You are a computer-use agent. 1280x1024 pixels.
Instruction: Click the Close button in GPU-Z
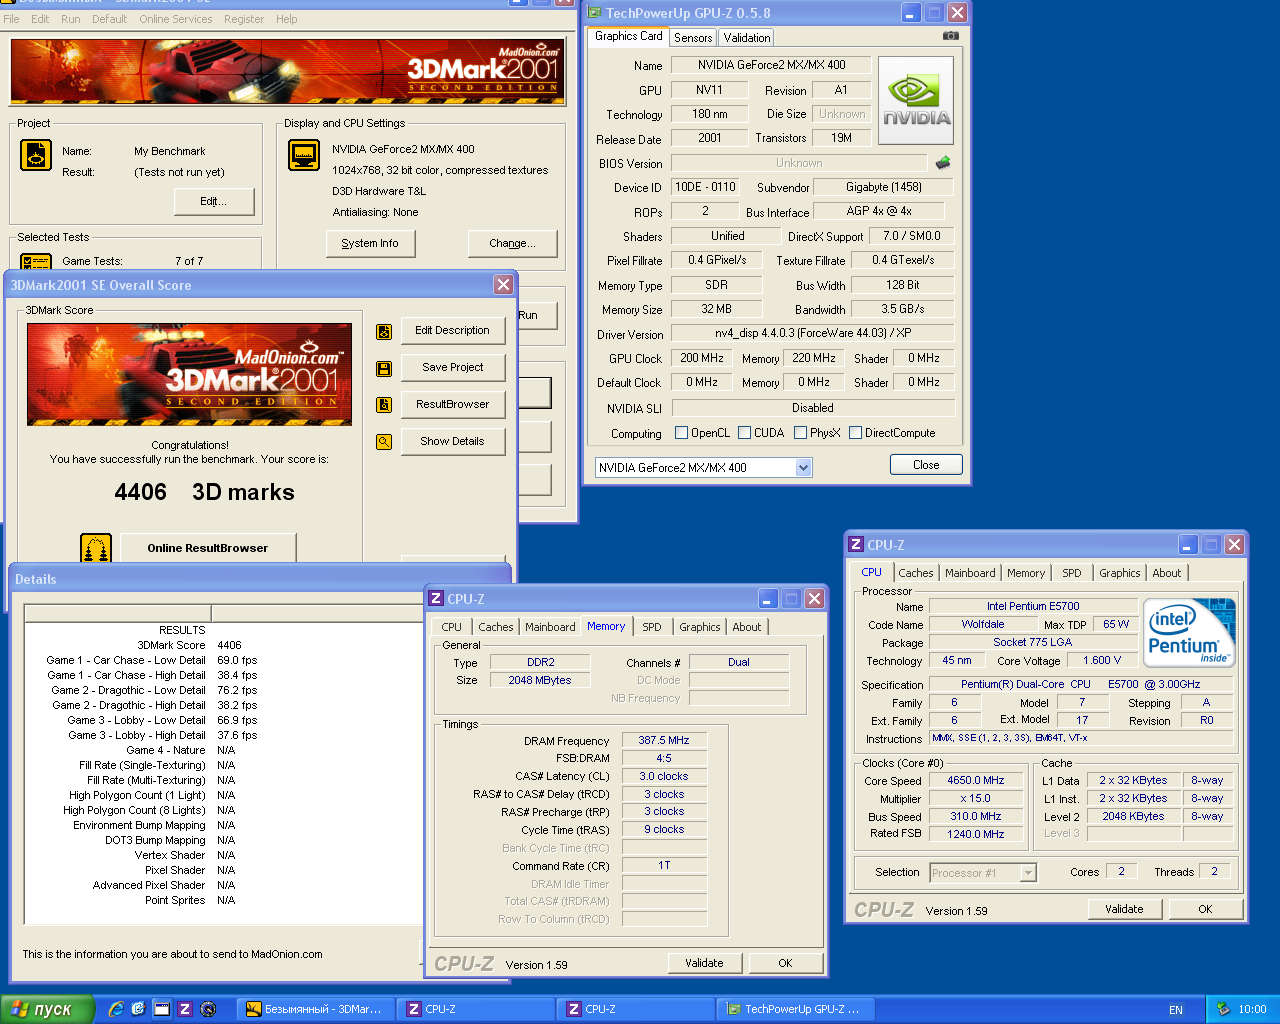[x=926, y=465]
